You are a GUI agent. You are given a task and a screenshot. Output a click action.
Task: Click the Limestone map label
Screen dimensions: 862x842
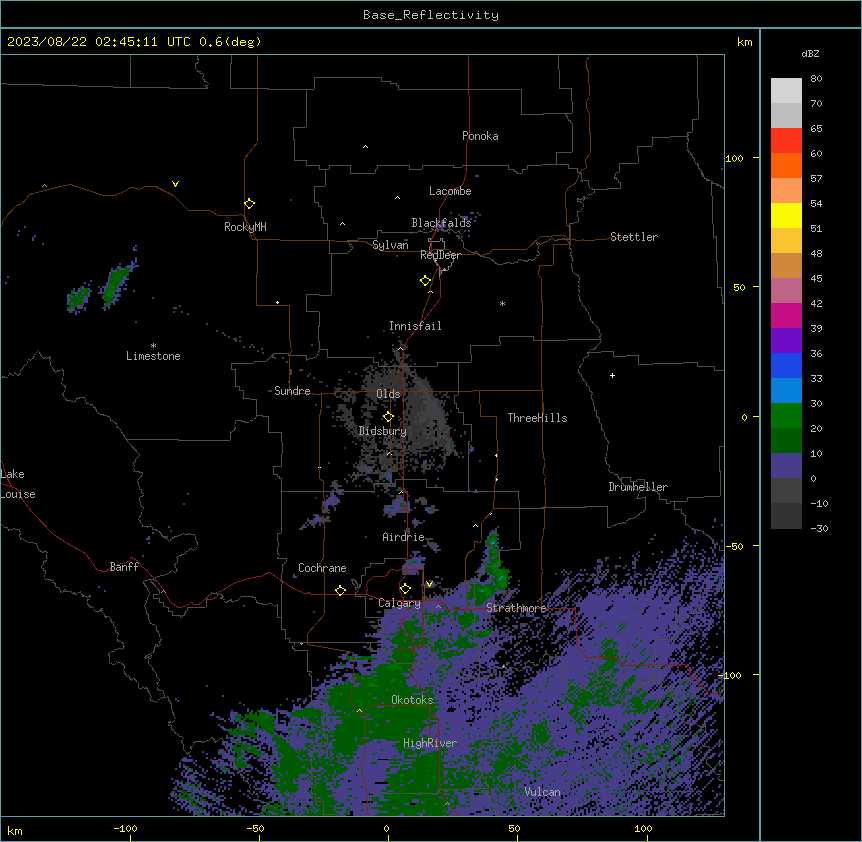(153, 356)
